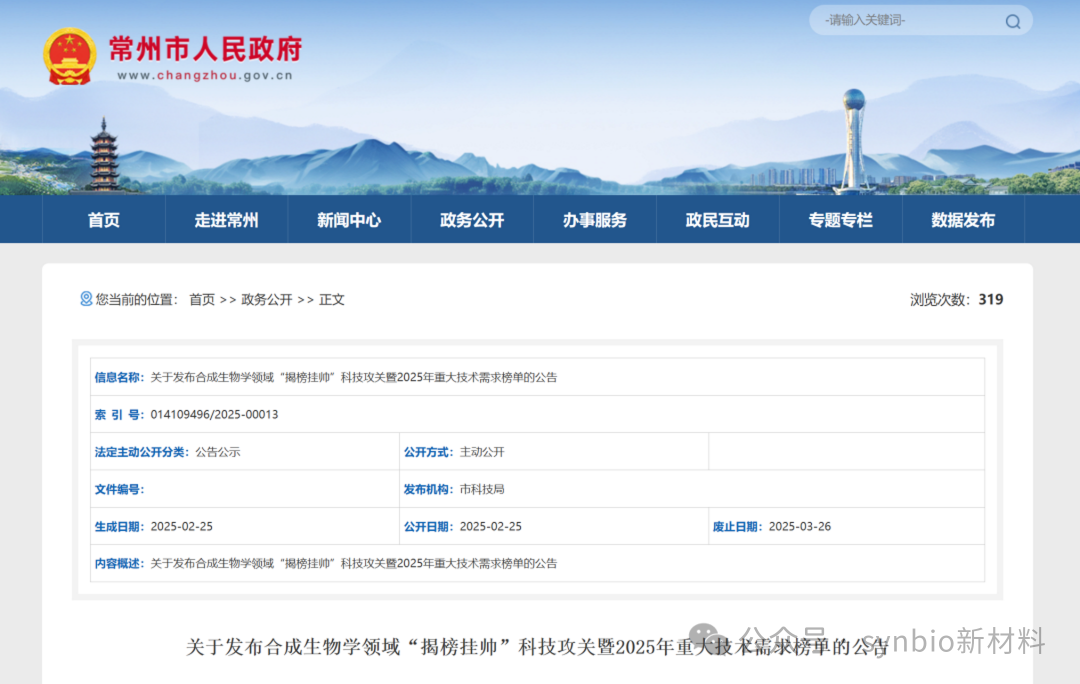Image resolution: width=1080 pixels, height=684 pixels.
Task: Open the 常州市人民政府 homepage logo
Action: coord(205,52)
